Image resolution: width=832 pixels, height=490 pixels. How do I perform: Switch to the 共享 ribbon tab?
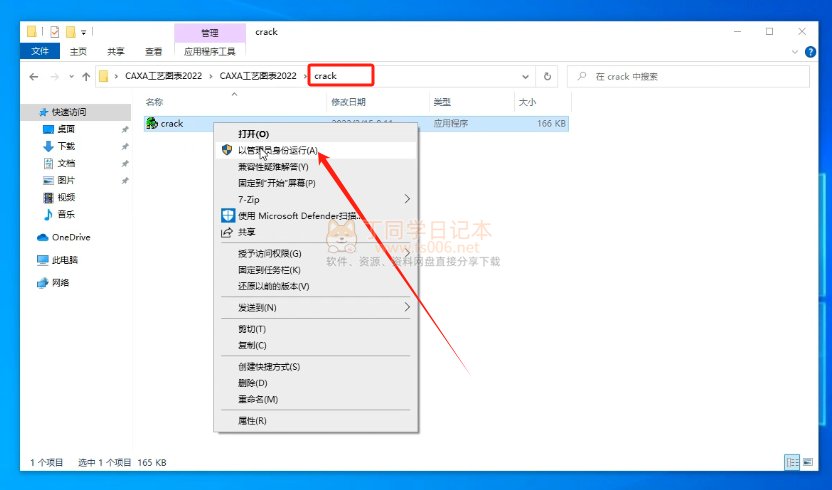[x=116, y=51]
